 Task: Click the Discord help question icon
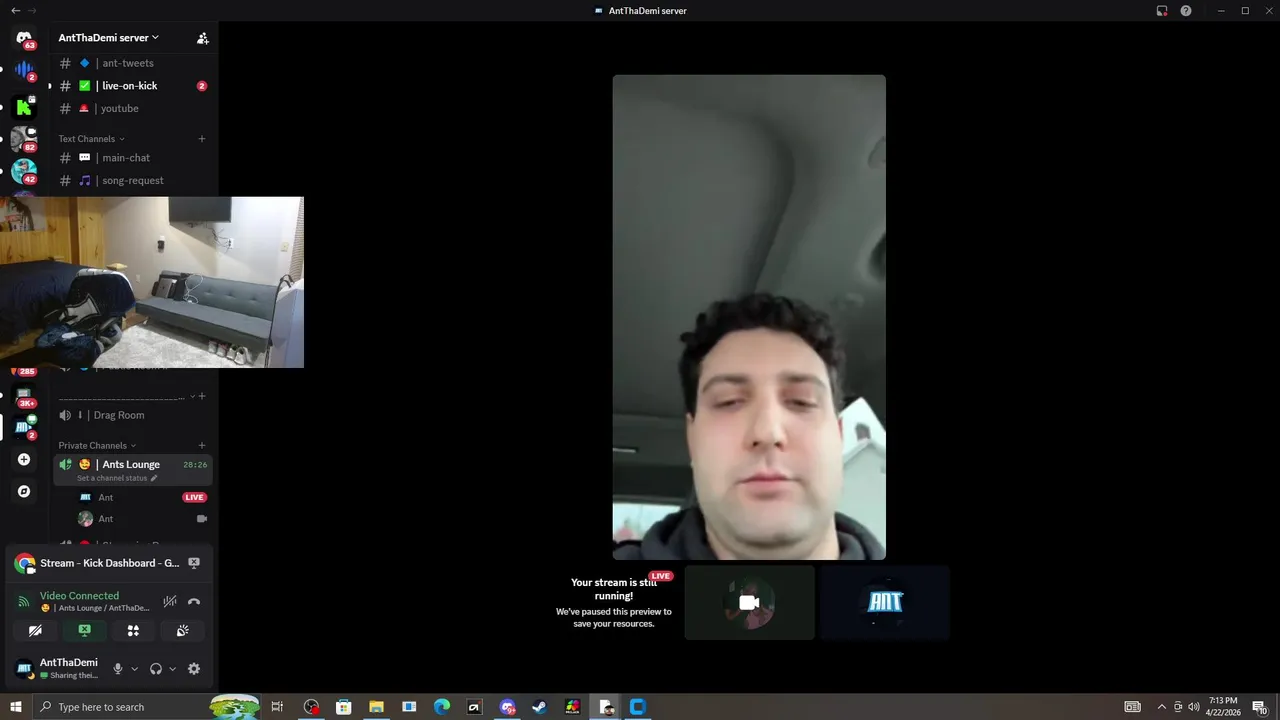[1186, 11]
